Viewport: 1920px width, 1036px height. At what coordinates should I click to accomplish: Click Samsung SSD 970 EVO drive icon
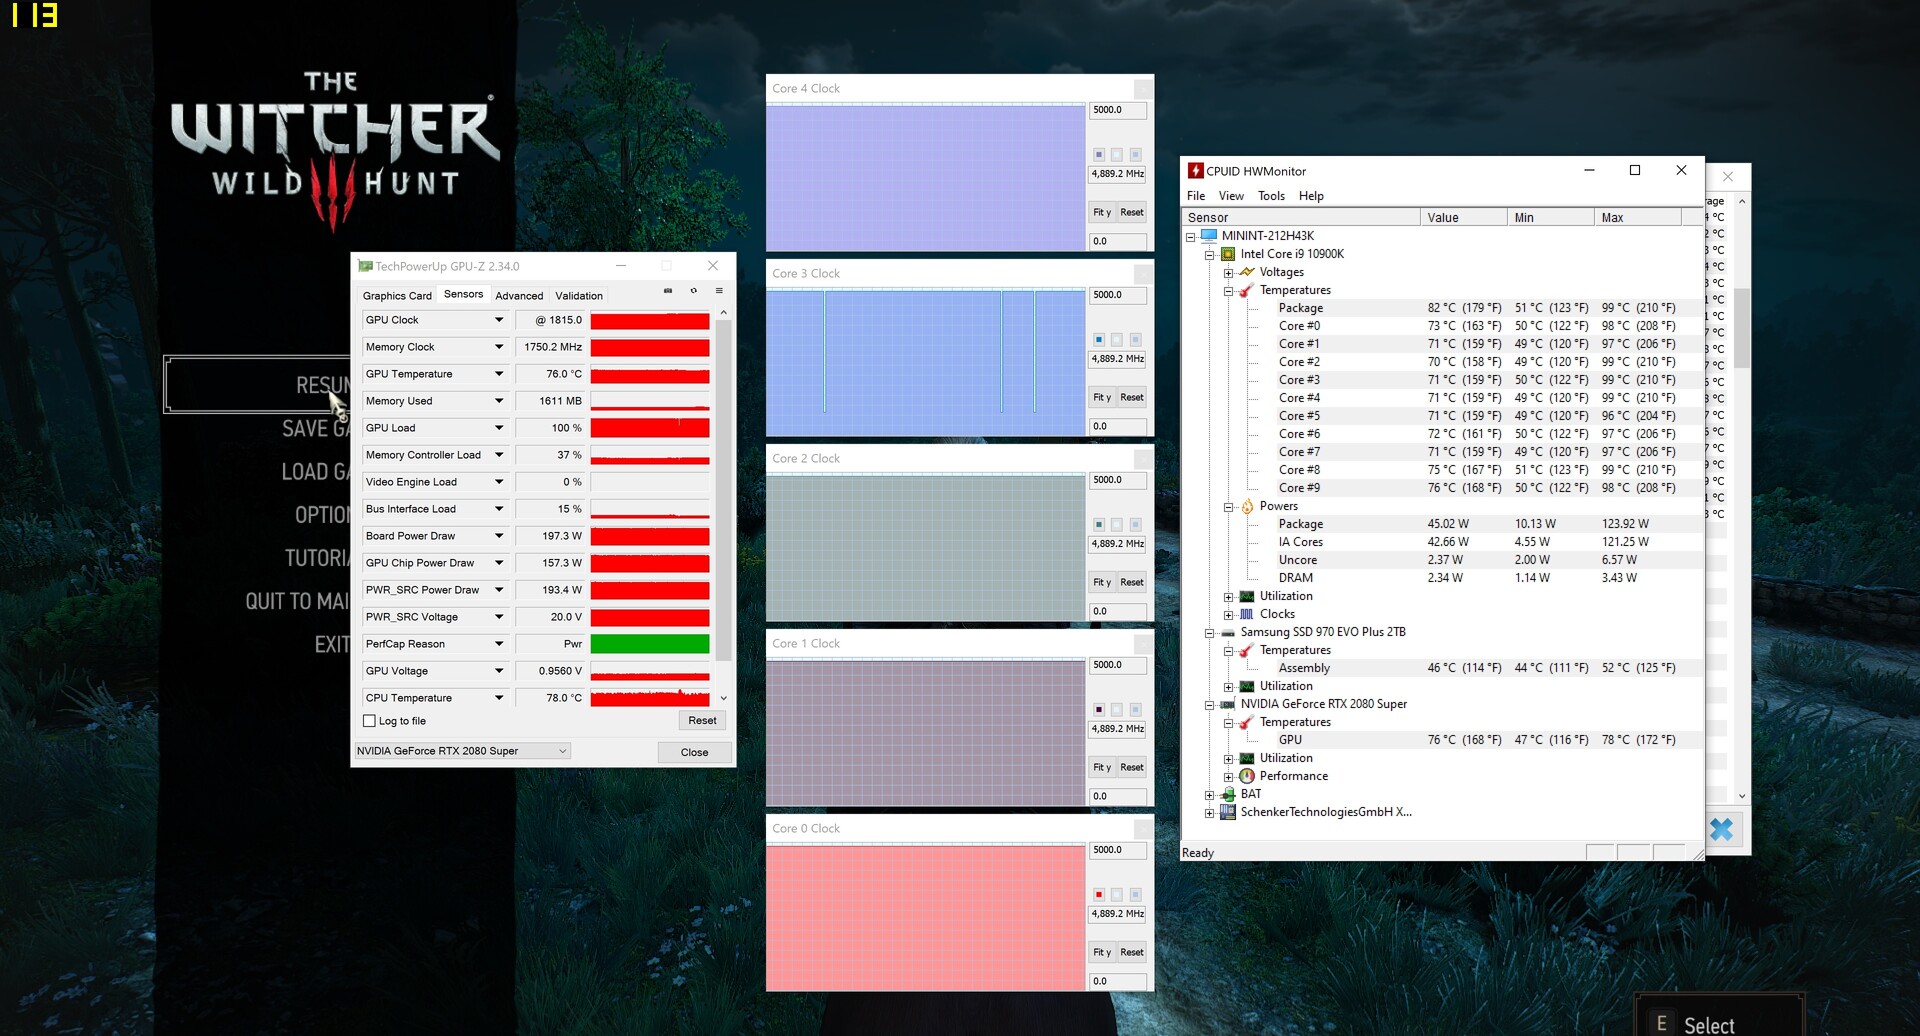click(x=1228, y=632)
